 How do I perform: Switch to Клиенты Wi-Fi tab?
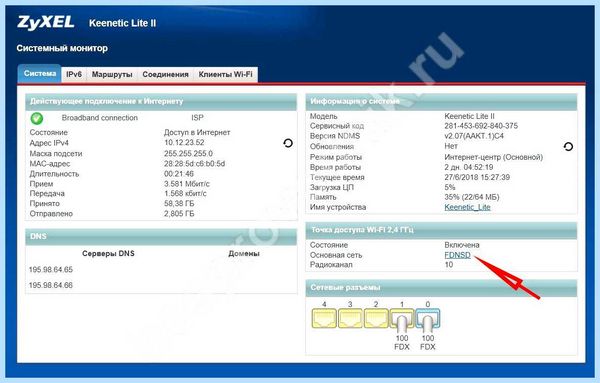pyautogui.click(x=225, y=74)
